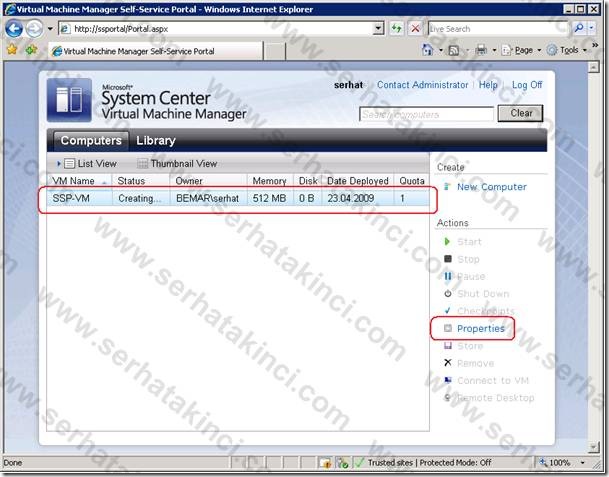Click the Favorites star icon
The image size is (609, 477).
coord(12,50)
